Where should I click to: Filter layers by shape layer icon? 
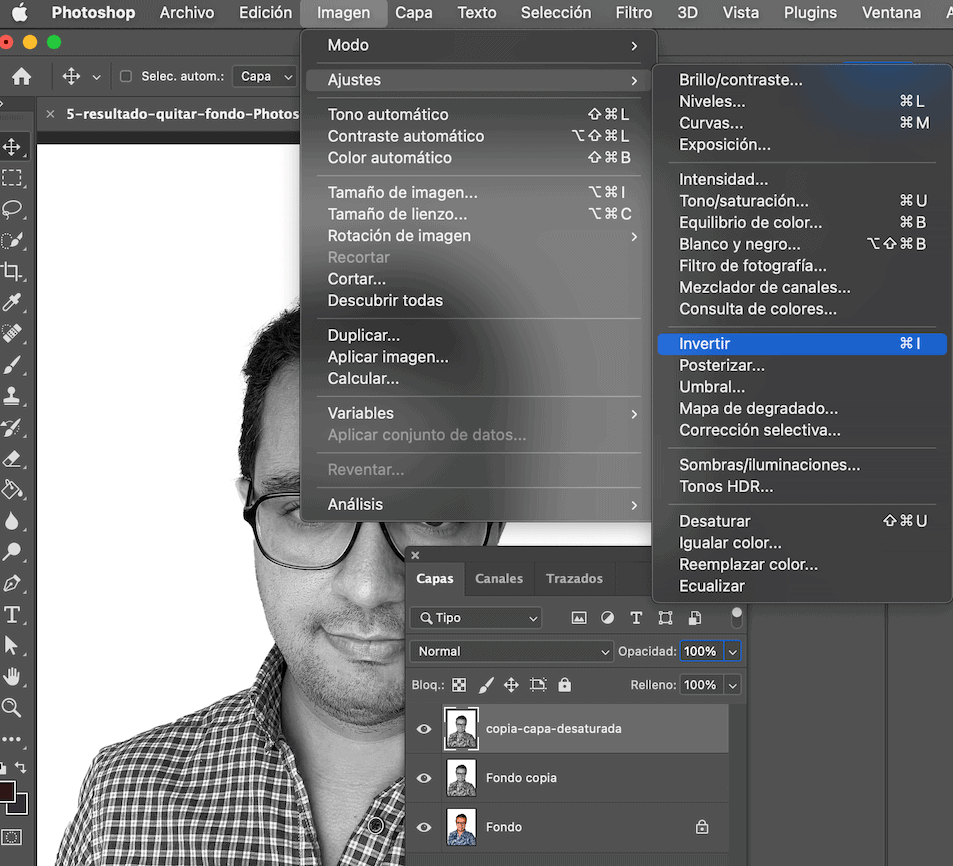pos(666,618)
